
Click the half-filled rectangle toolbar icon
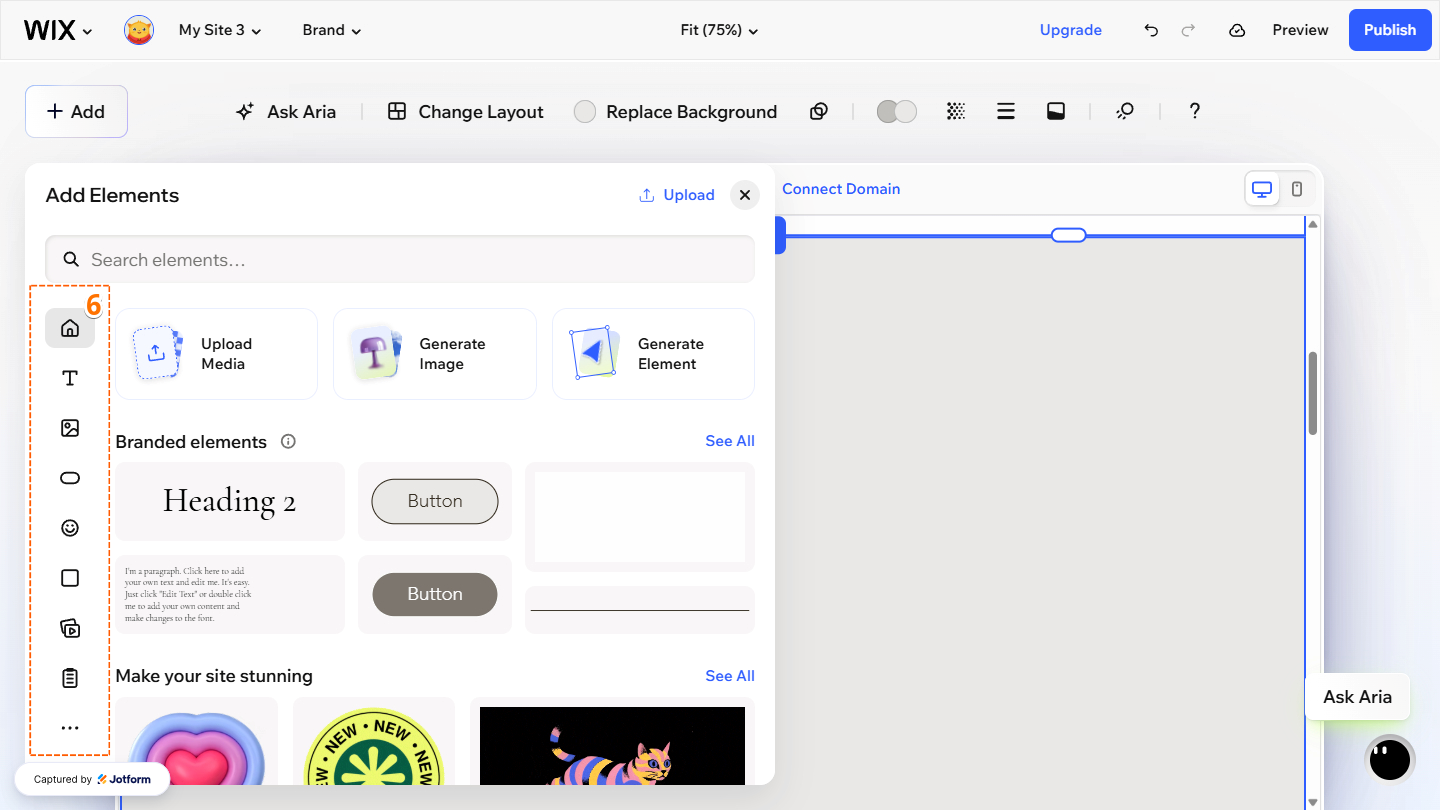(x=1056, y=111)
